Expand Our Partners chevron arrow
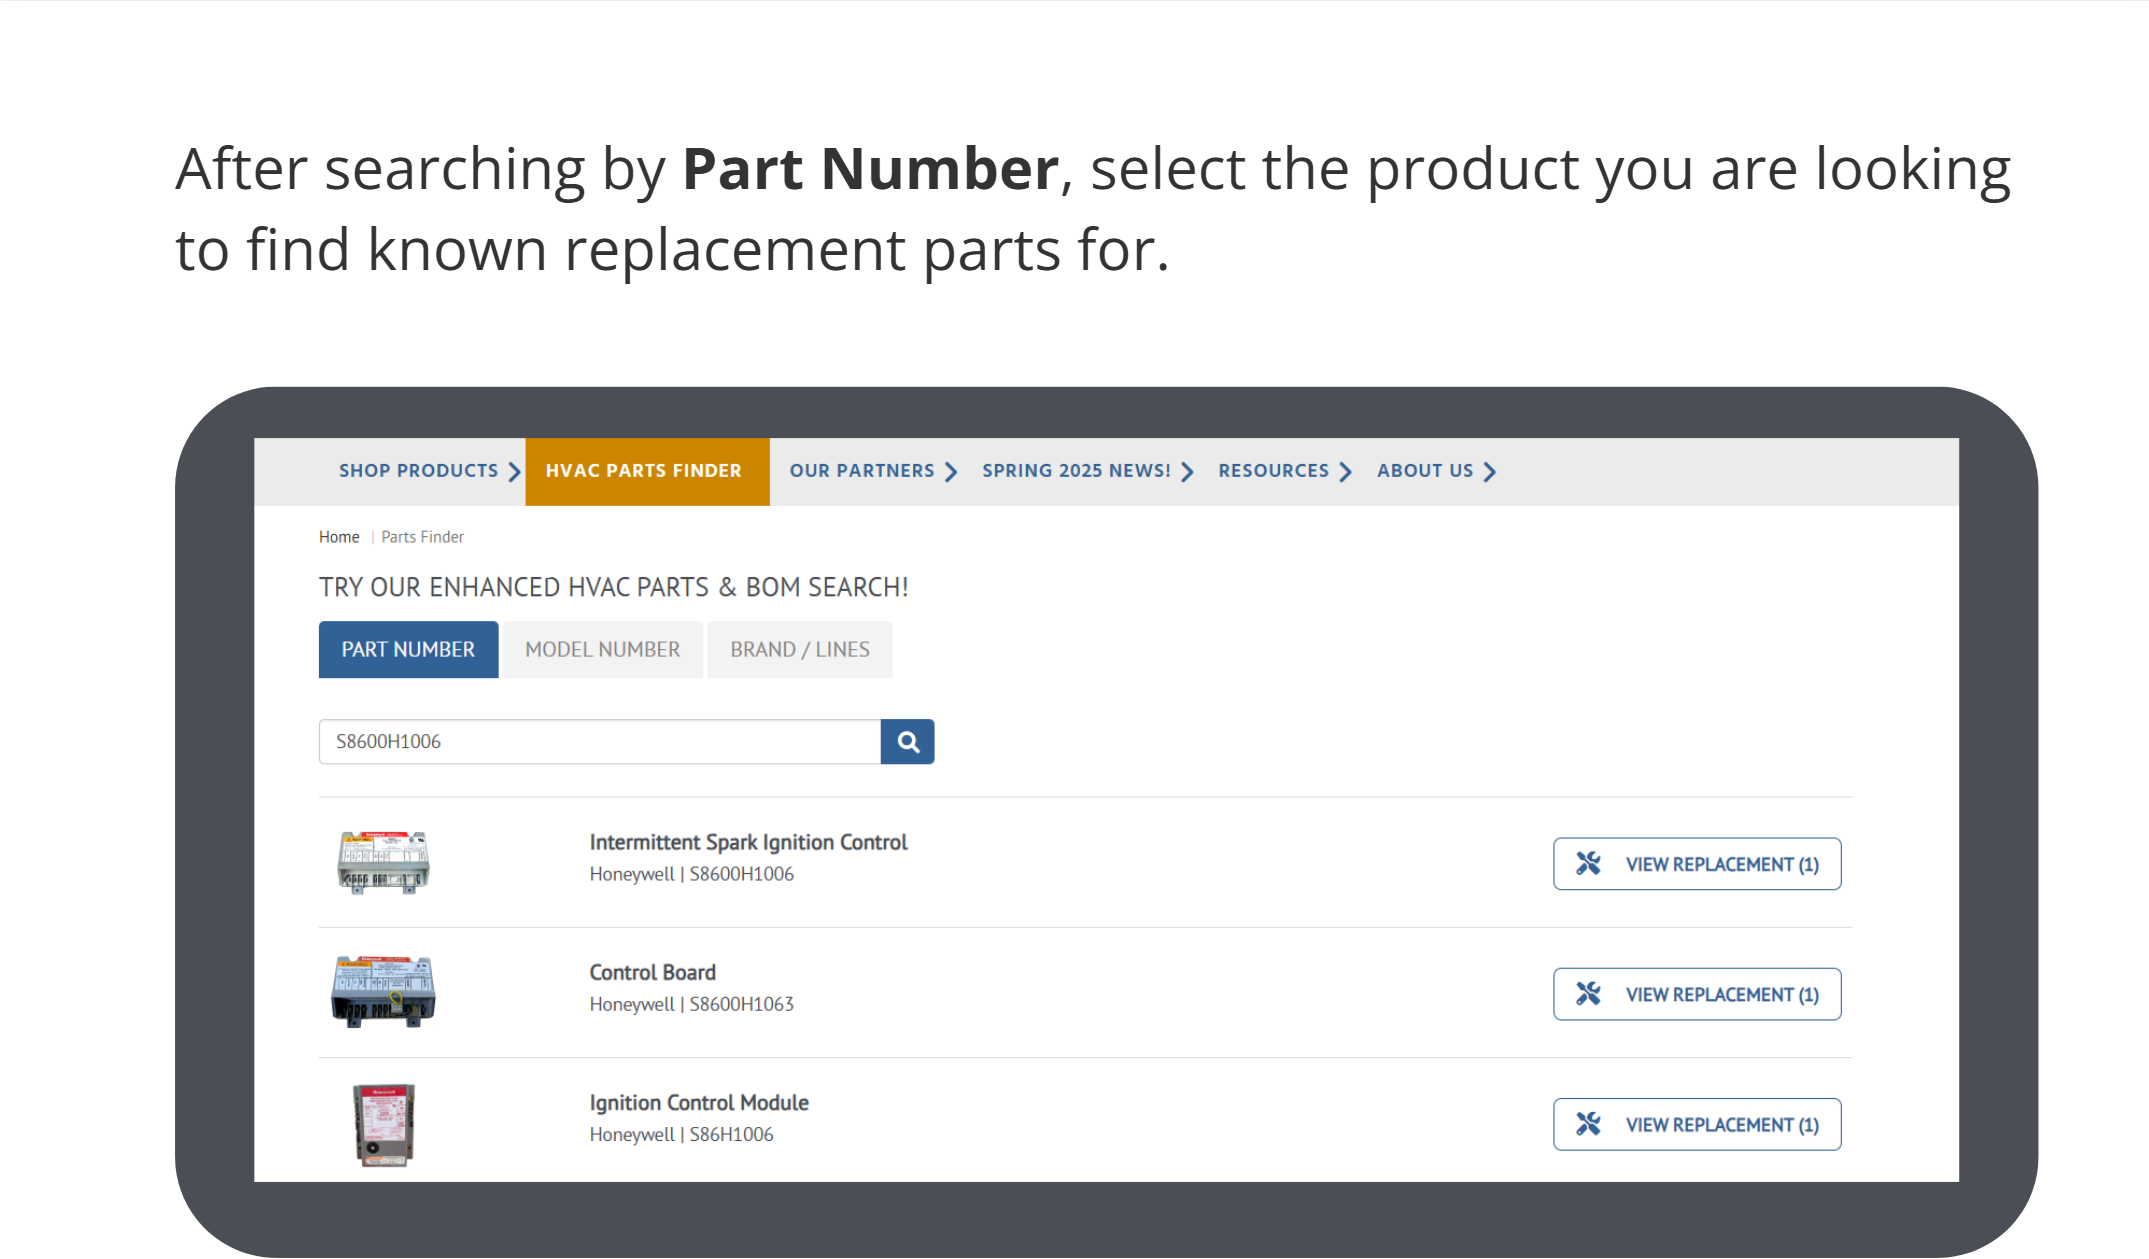Image resolution: width=2149 pixels, height=1259 pixels. point(951,472)
